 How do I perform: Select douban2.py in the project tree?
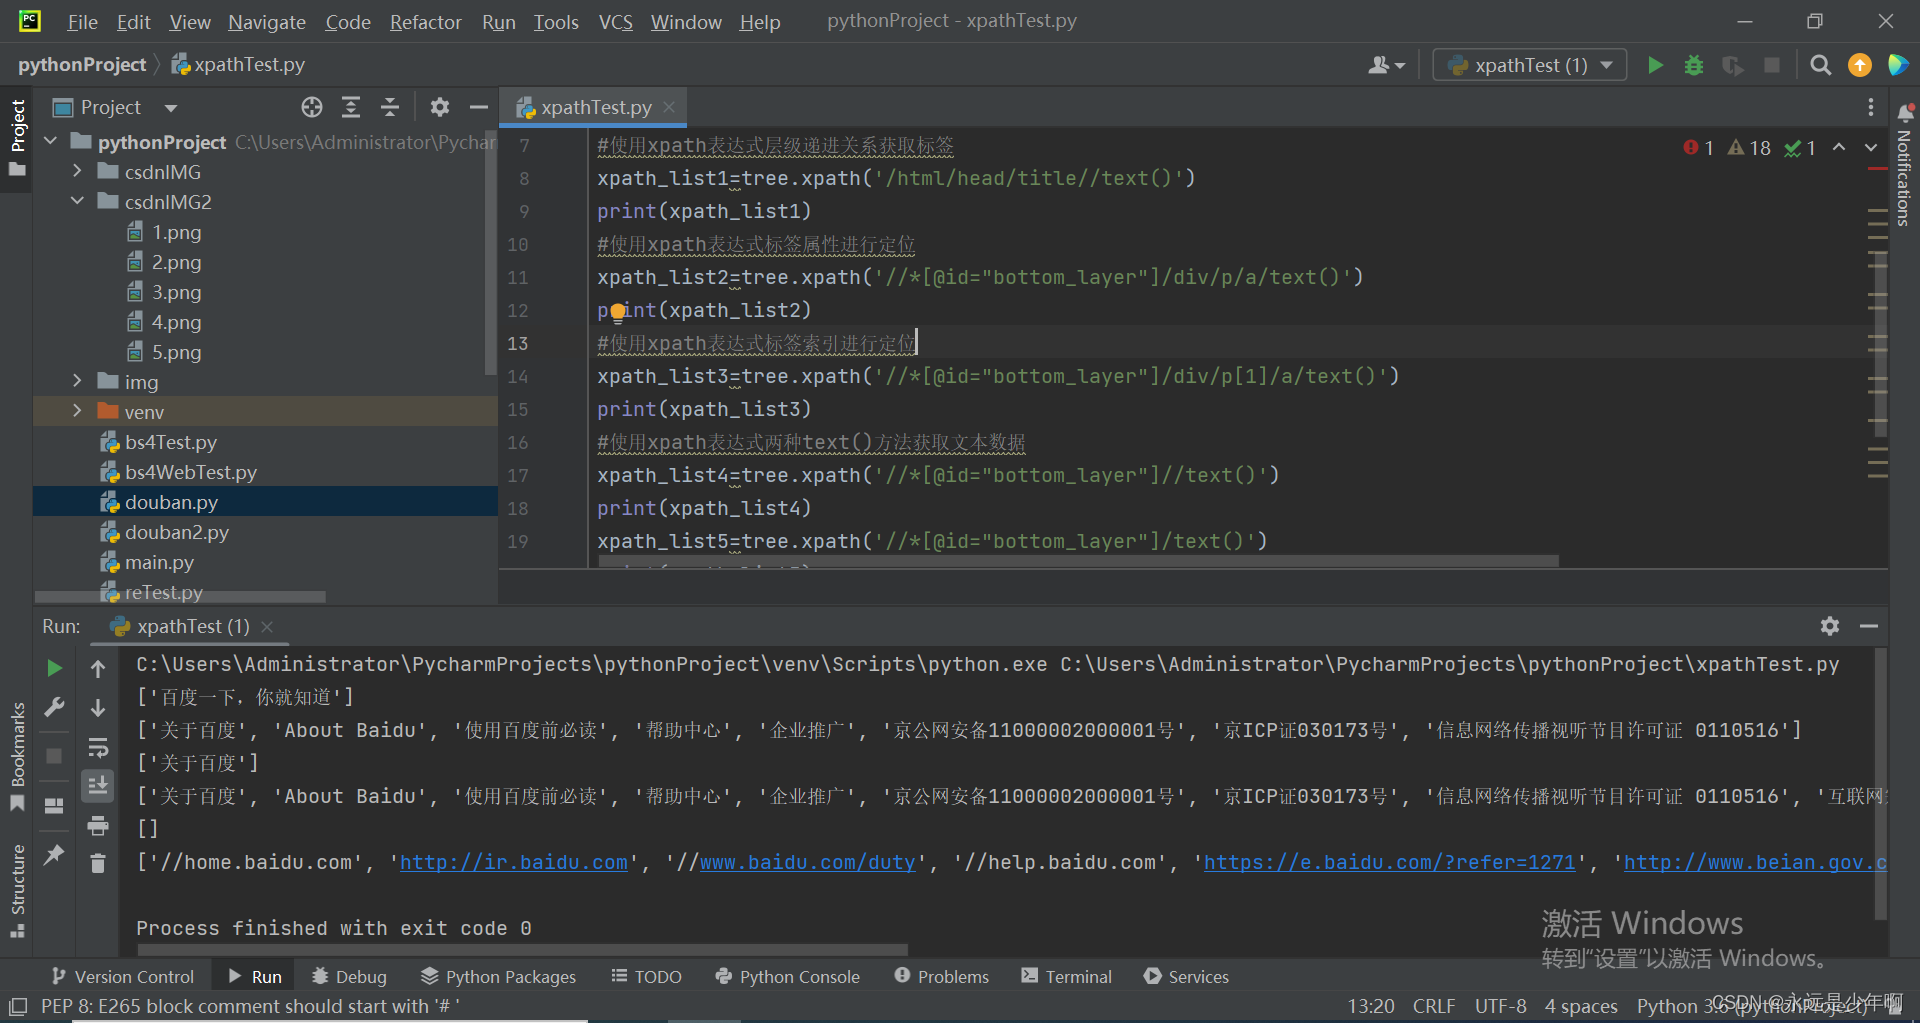point(176,532)
